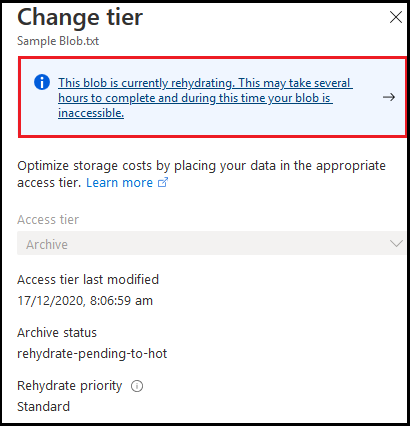This screenshot has width=410, height=426.
Task: Click the Rehydrate priority info icon
Action: click(137, 386)
